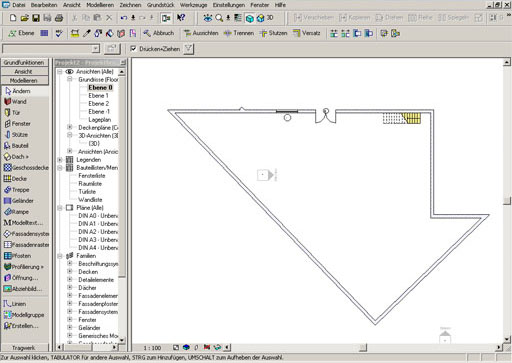
Task: Open the type selector combo box
Action: [51, 49]
